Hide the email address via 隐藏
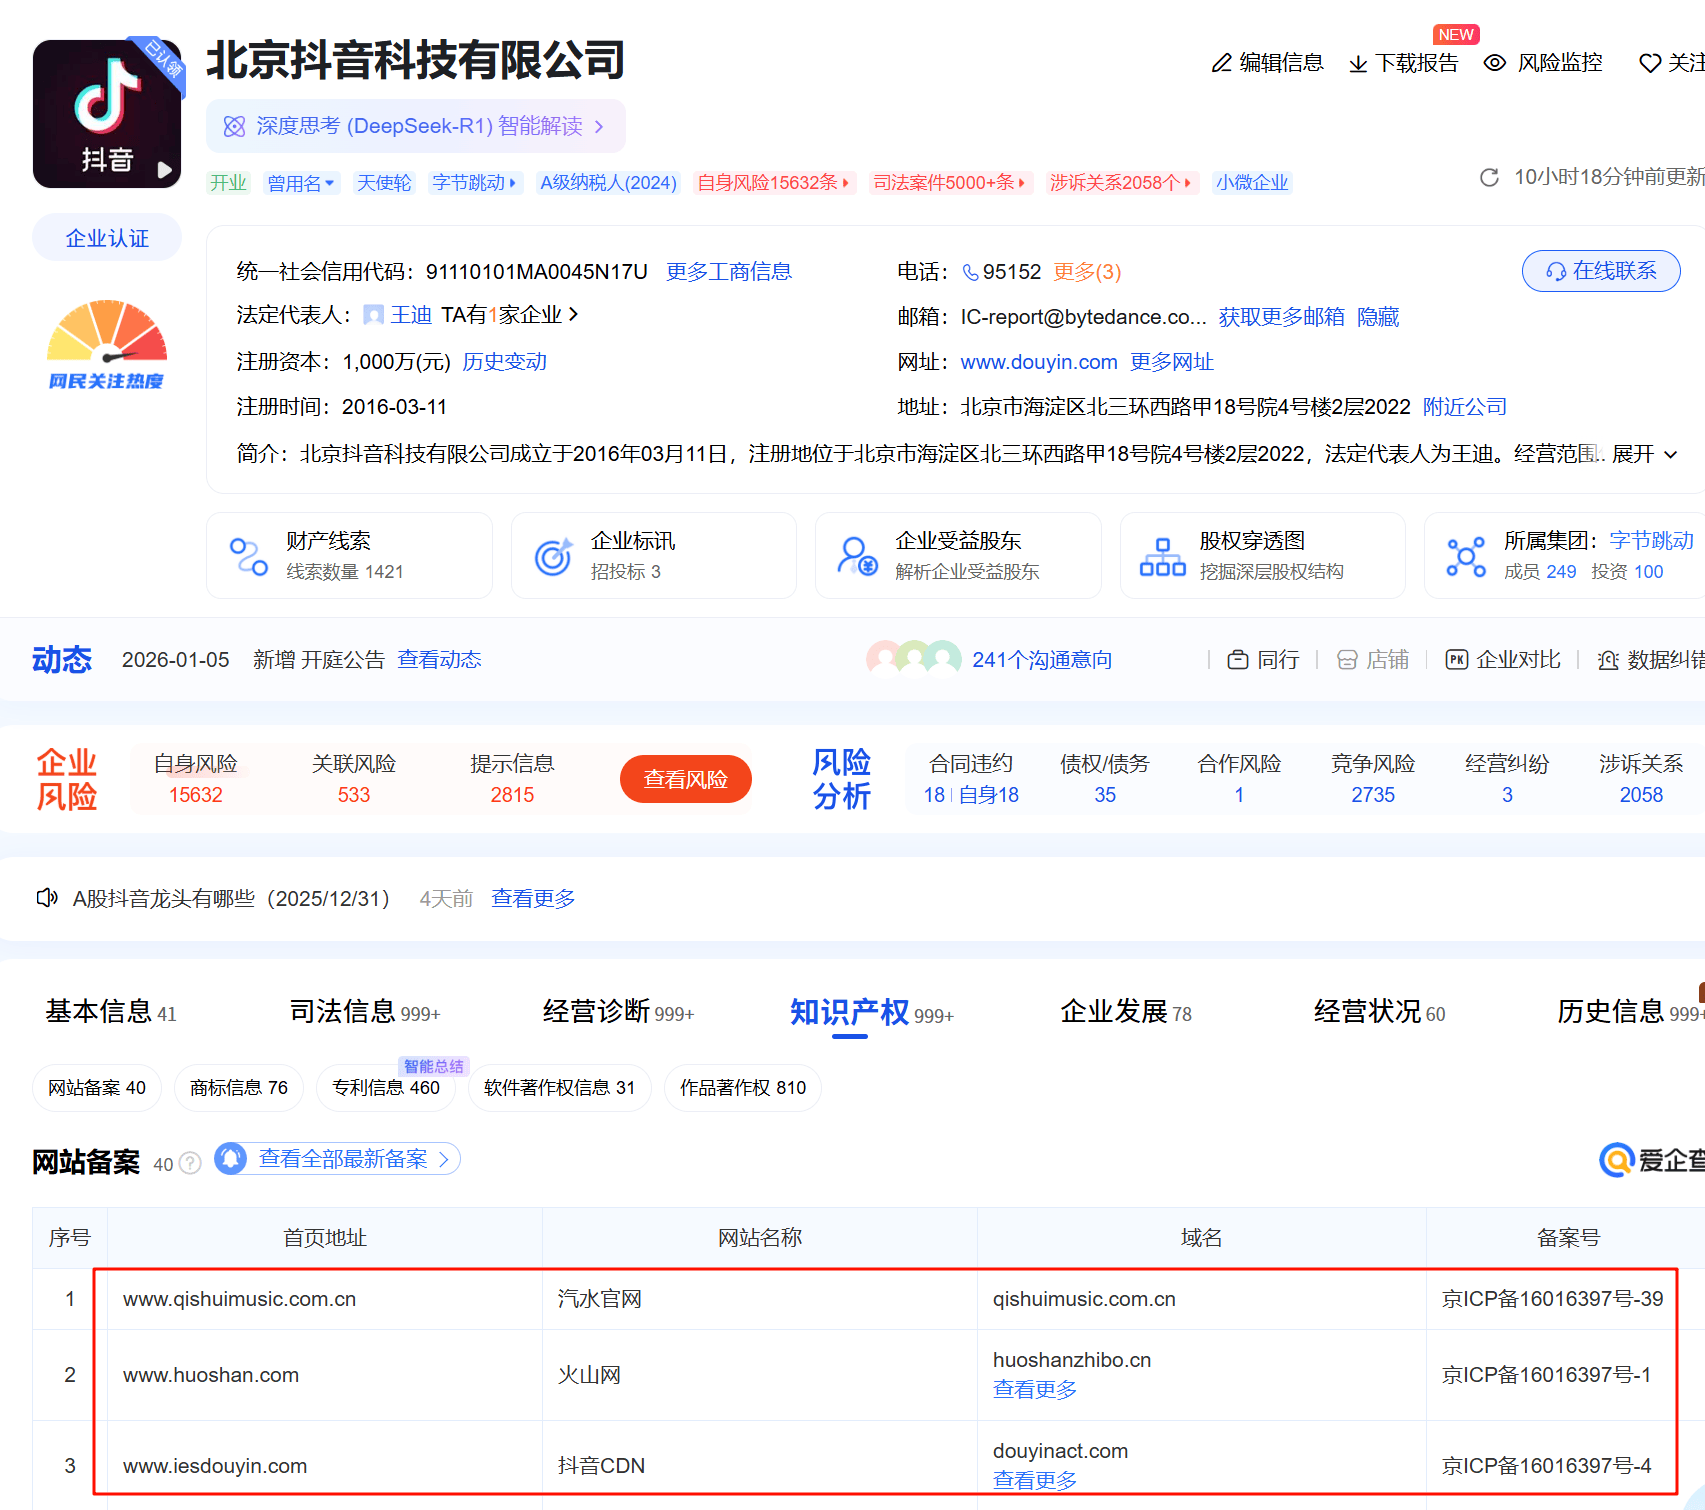1705x1510 pixels. [x=1378, y=317]
